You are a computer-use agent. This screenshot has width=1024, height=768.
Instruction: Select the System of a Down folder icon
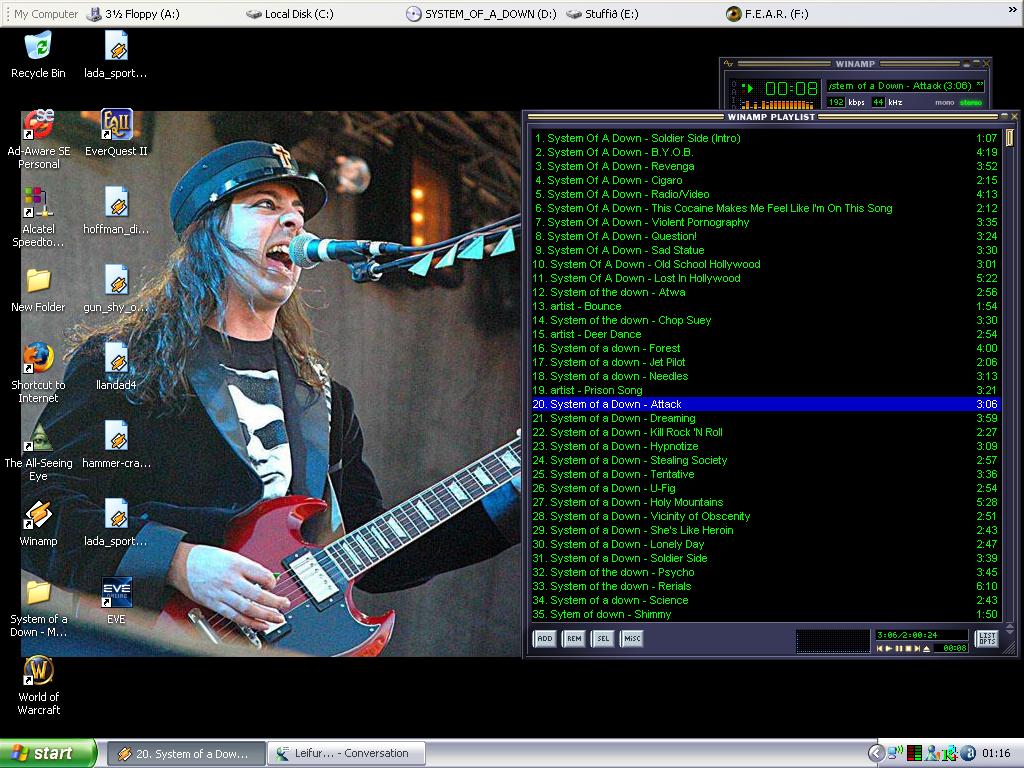click(39, 607)
